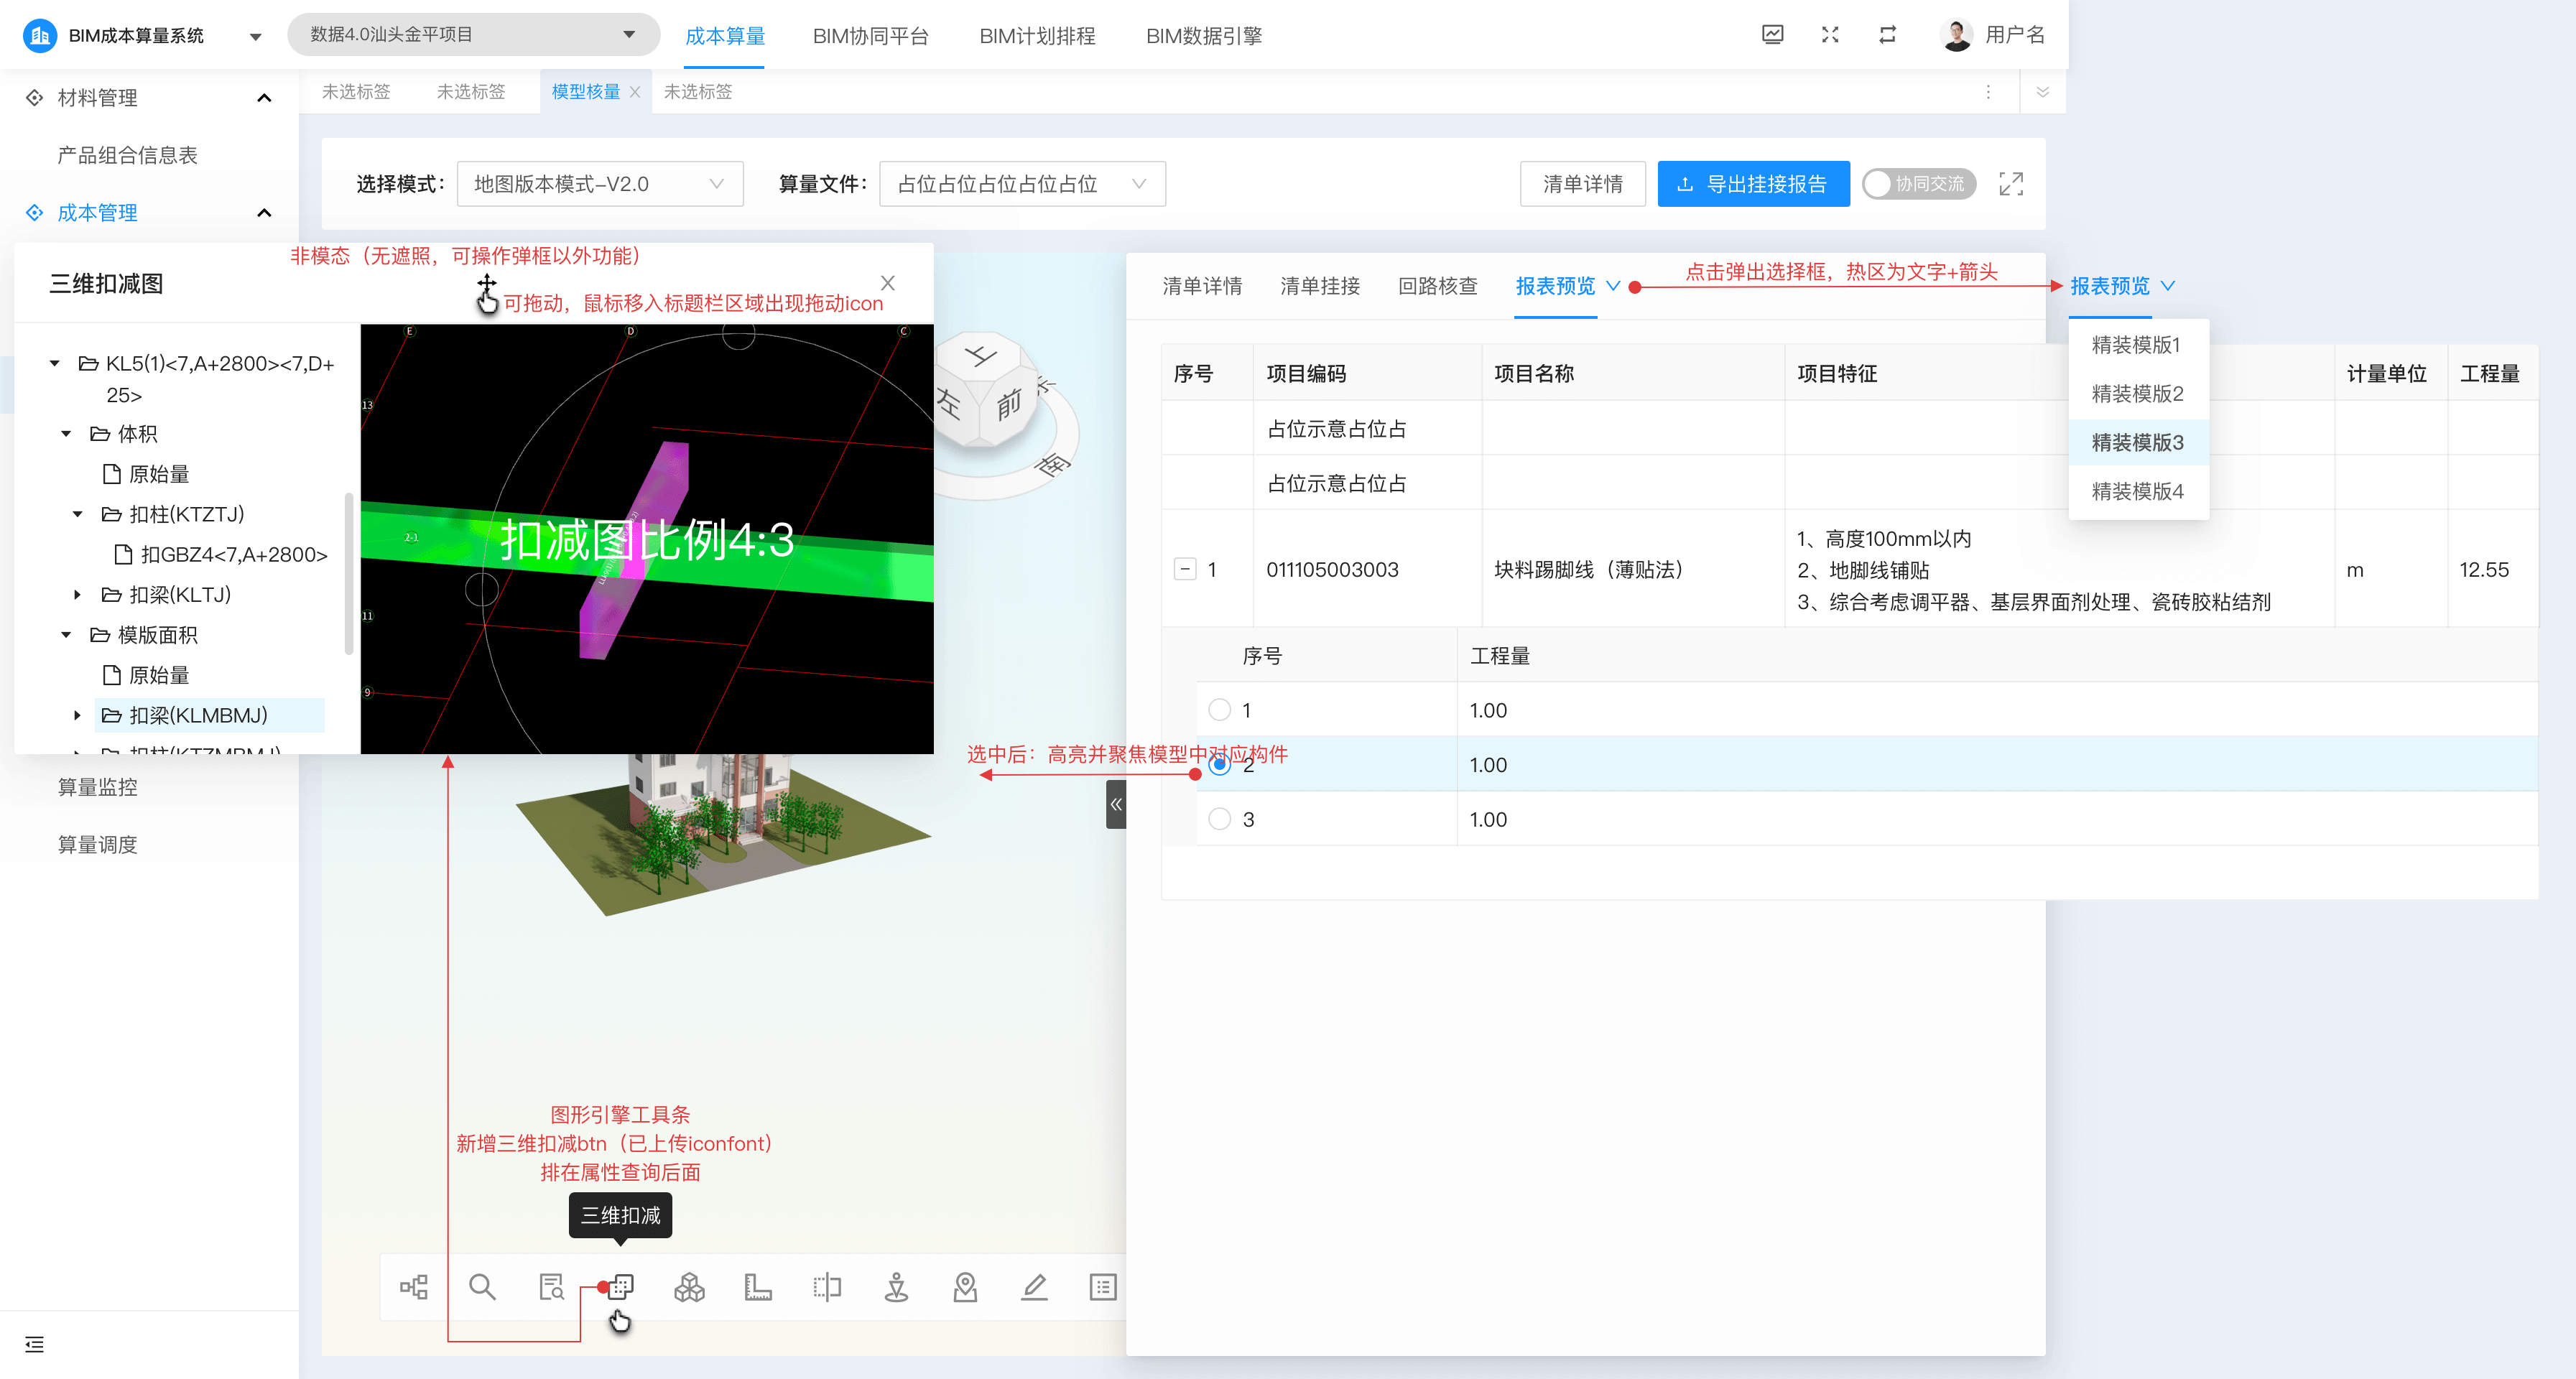Open the BIM协同平台 top menu
This screenshot has height=1379, width=2576.
[870, 36]
